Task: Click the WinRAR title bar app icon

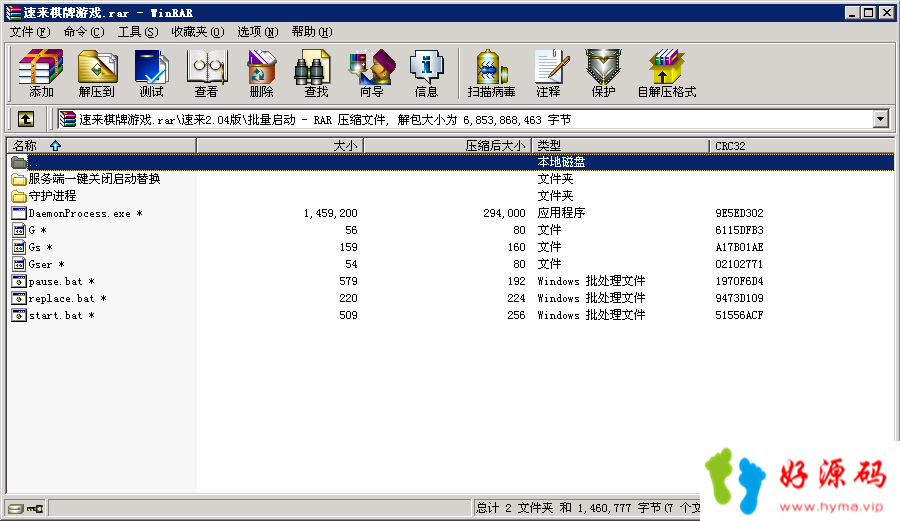Action: [13, 13]
